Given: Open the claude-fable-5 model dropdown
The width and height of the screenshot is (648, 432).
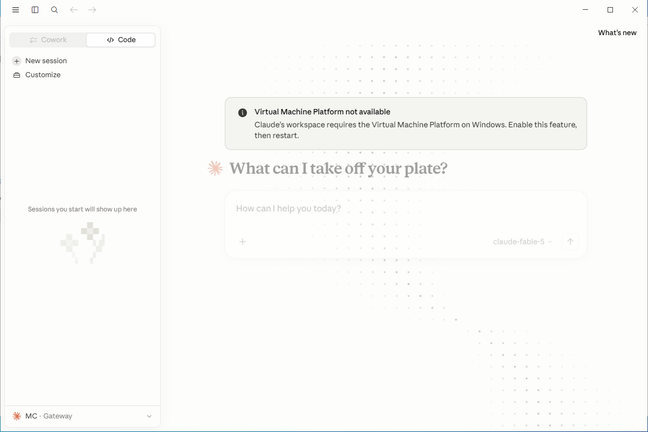Looking at the screenshot, I should [x=522, y=241].
